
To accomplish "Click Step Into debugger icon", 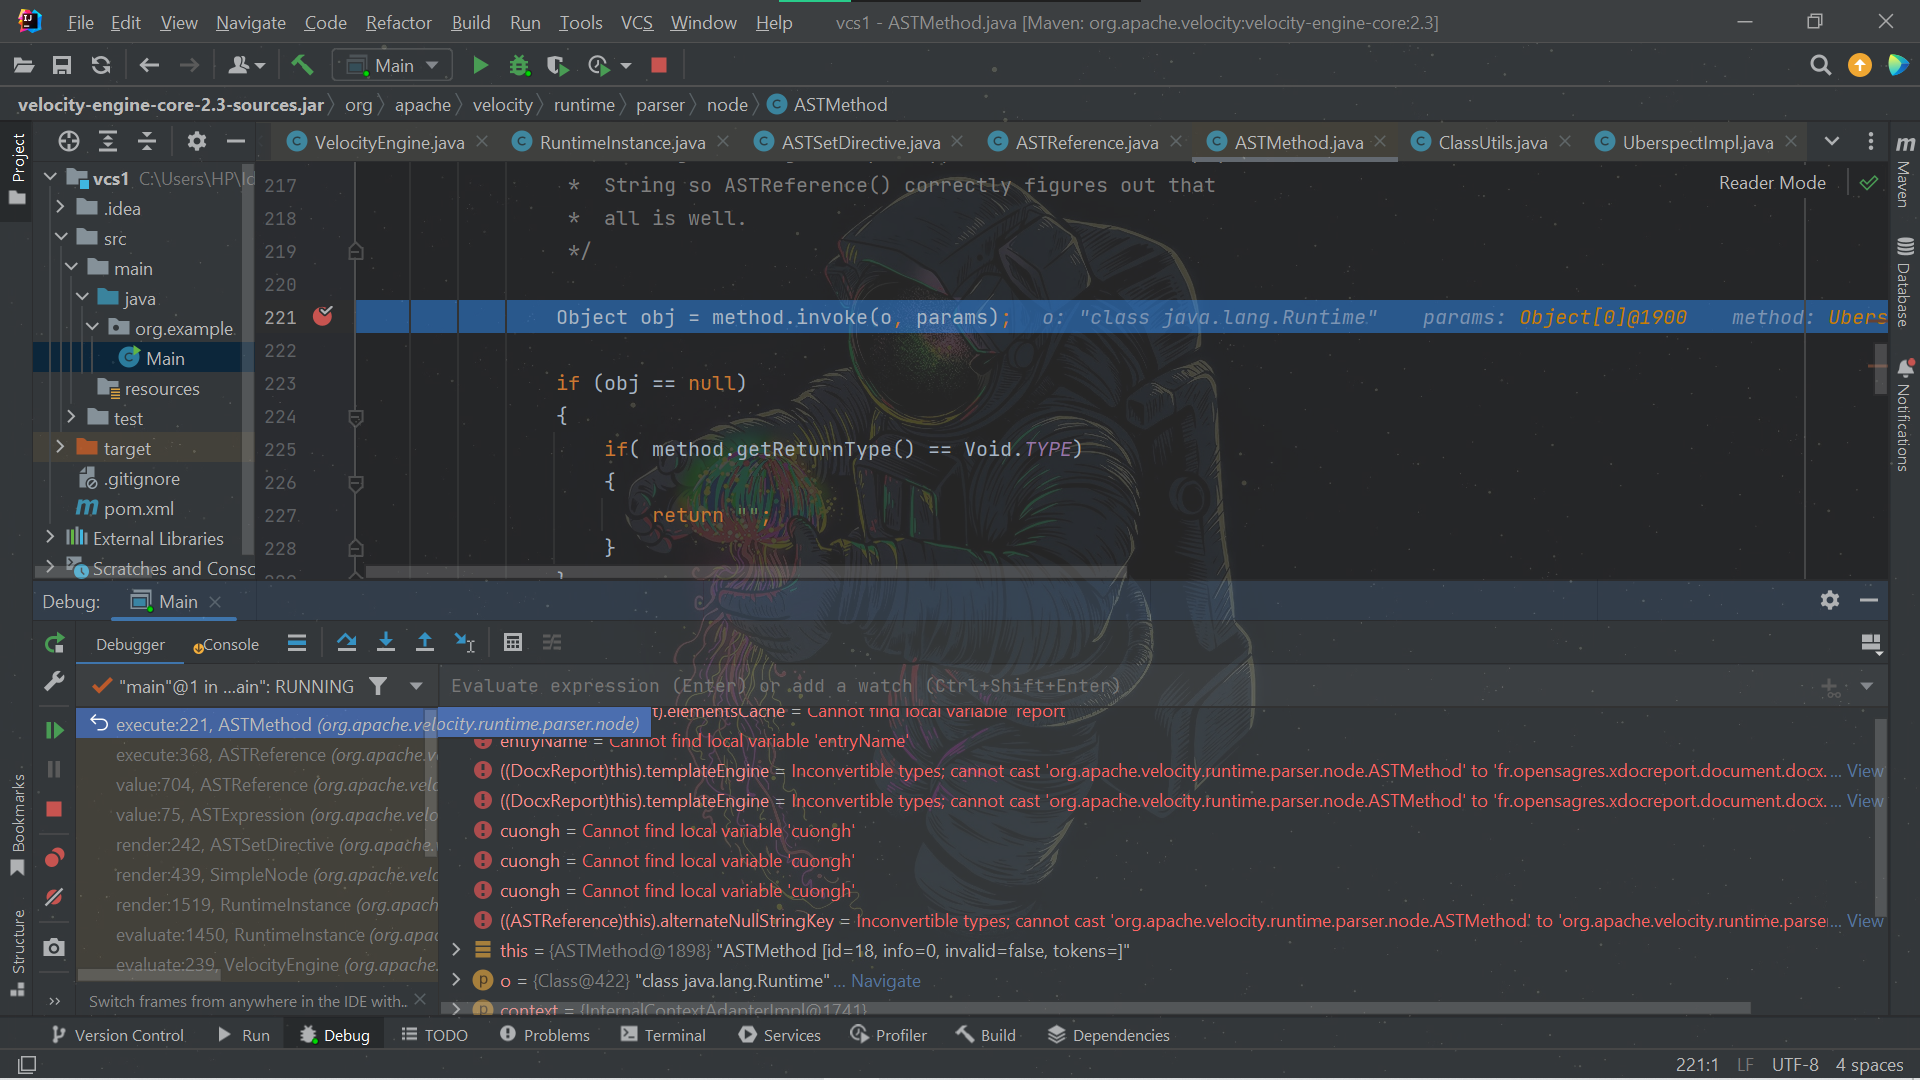I will [386, 643].
